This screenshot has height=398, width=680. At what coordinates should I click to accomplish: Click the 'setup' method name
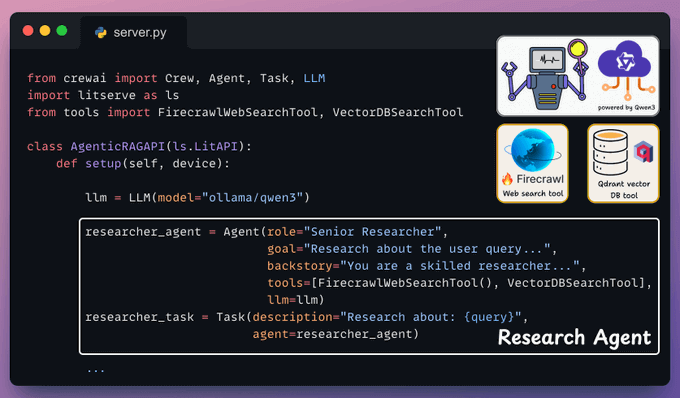103,164
